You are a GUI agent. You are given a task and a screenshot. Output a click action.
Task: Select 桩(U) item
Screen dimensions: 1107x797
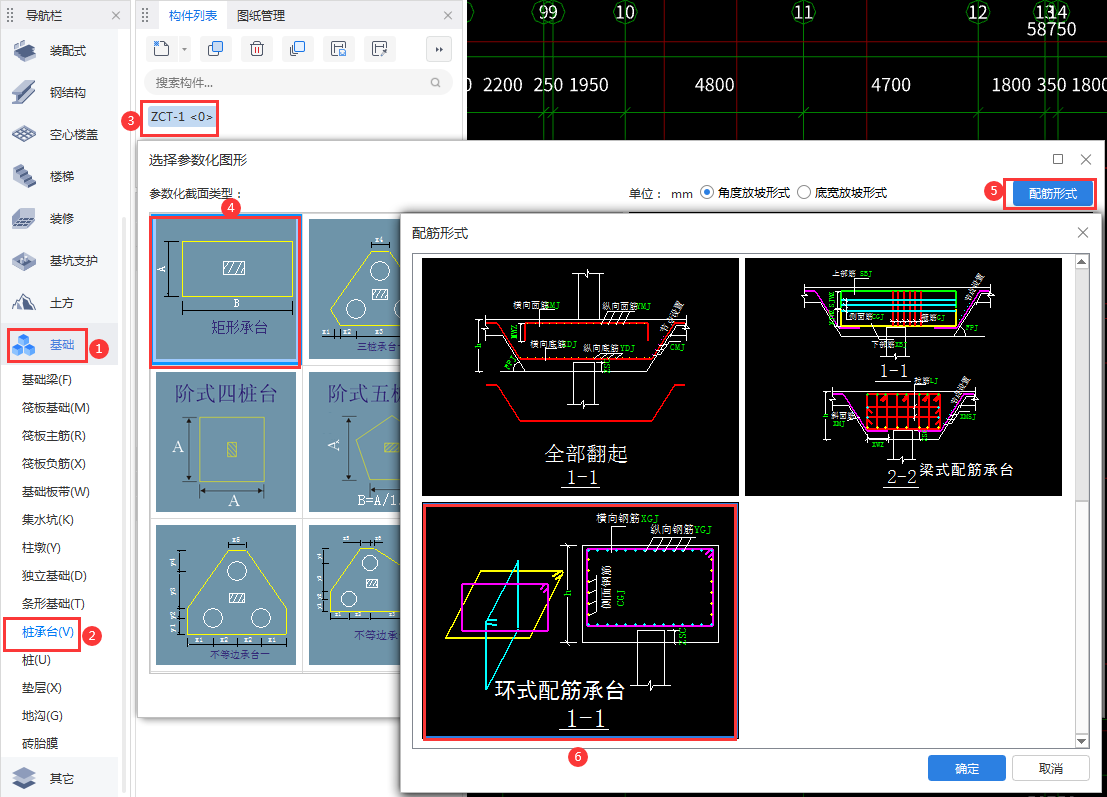(x=36, y=659)
